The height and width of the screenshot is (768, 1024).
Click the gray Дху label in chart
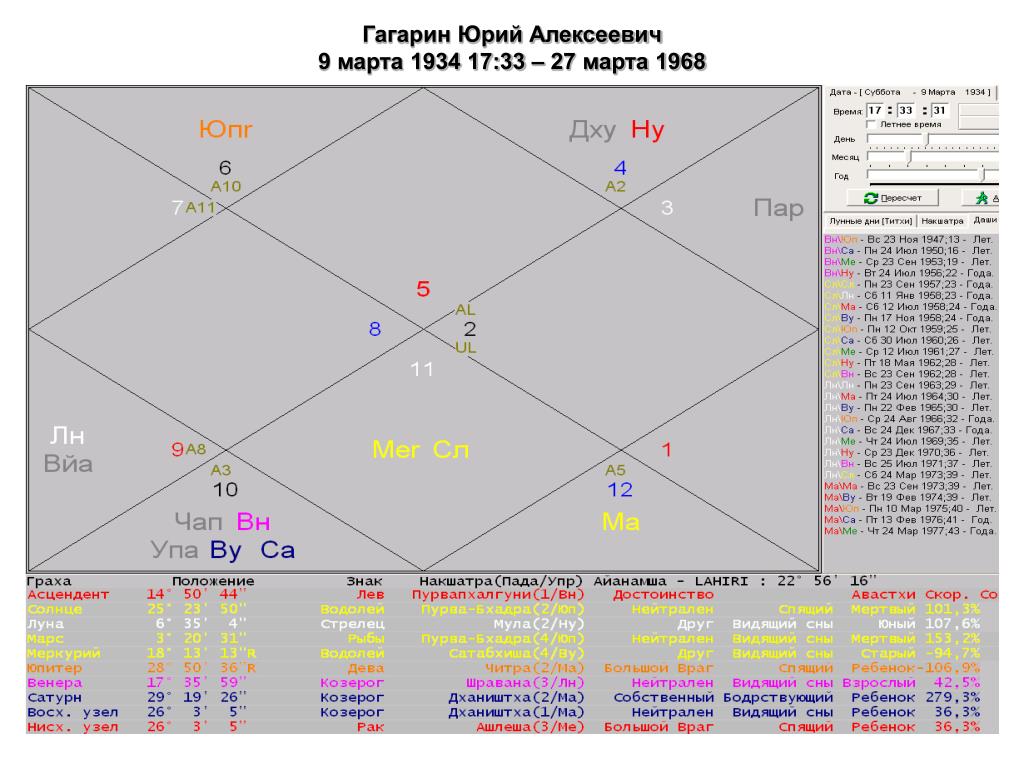click(592, 131)
